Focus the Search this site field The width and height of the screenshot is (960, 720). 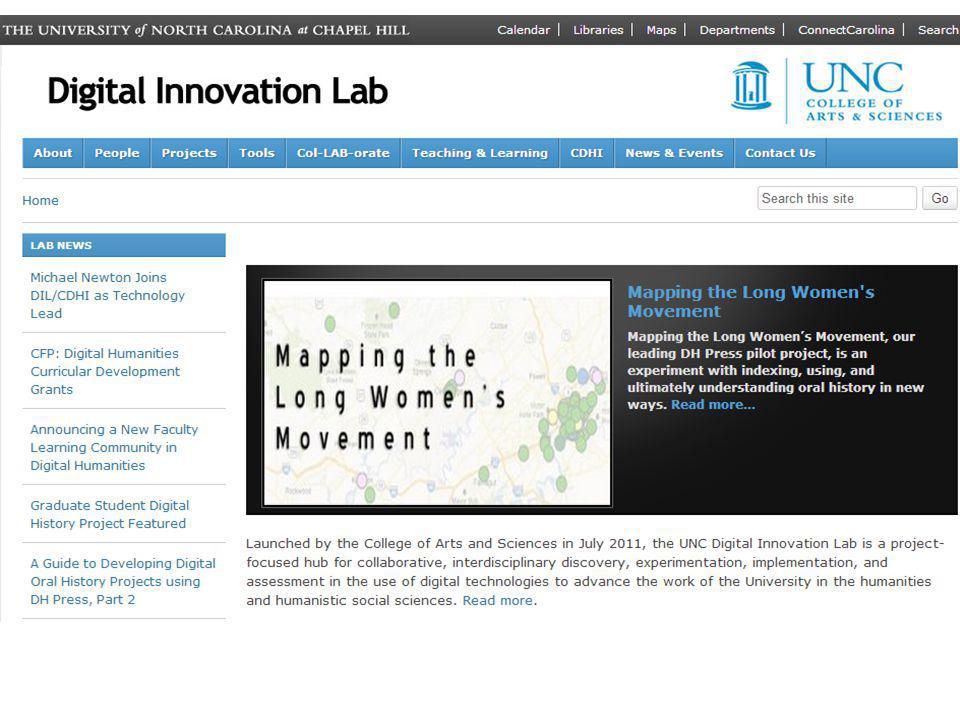pyautogui.click(x=836, y=198)
